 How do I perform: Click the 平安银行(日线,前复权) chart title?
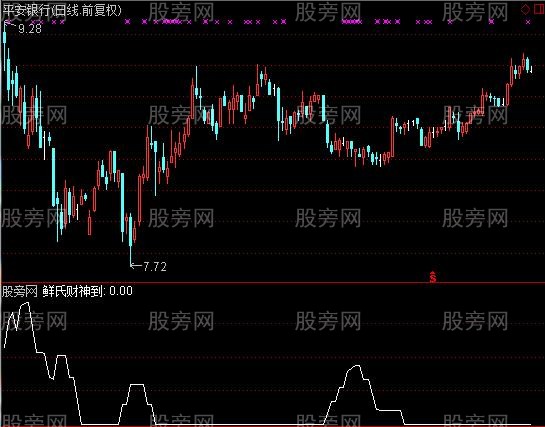62,10
